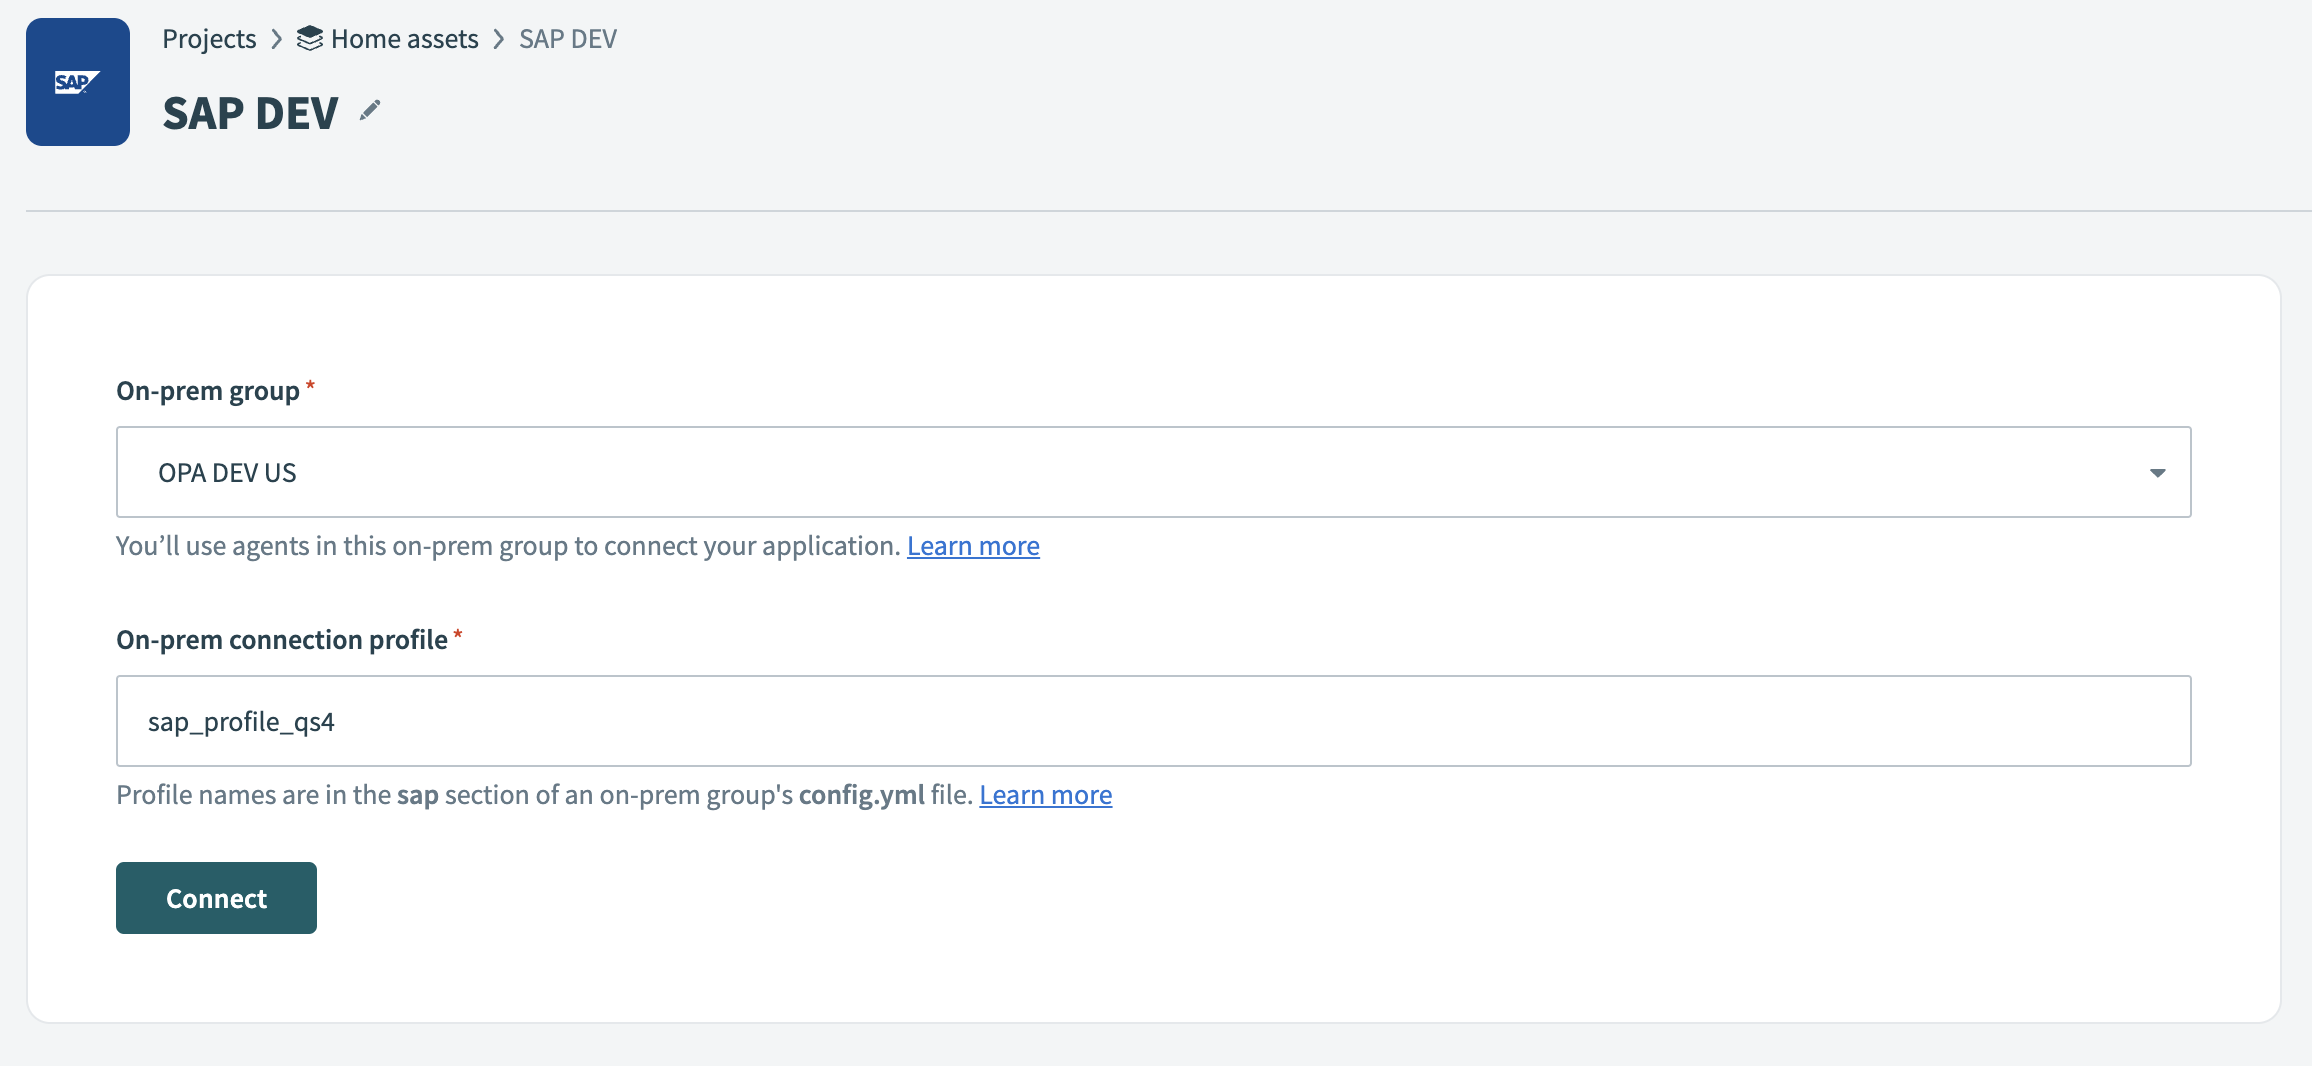Viewport: 2312px width, 1066px height.
Task: Select the SAP DEV breadcrumb item
Action: (567, 39)
